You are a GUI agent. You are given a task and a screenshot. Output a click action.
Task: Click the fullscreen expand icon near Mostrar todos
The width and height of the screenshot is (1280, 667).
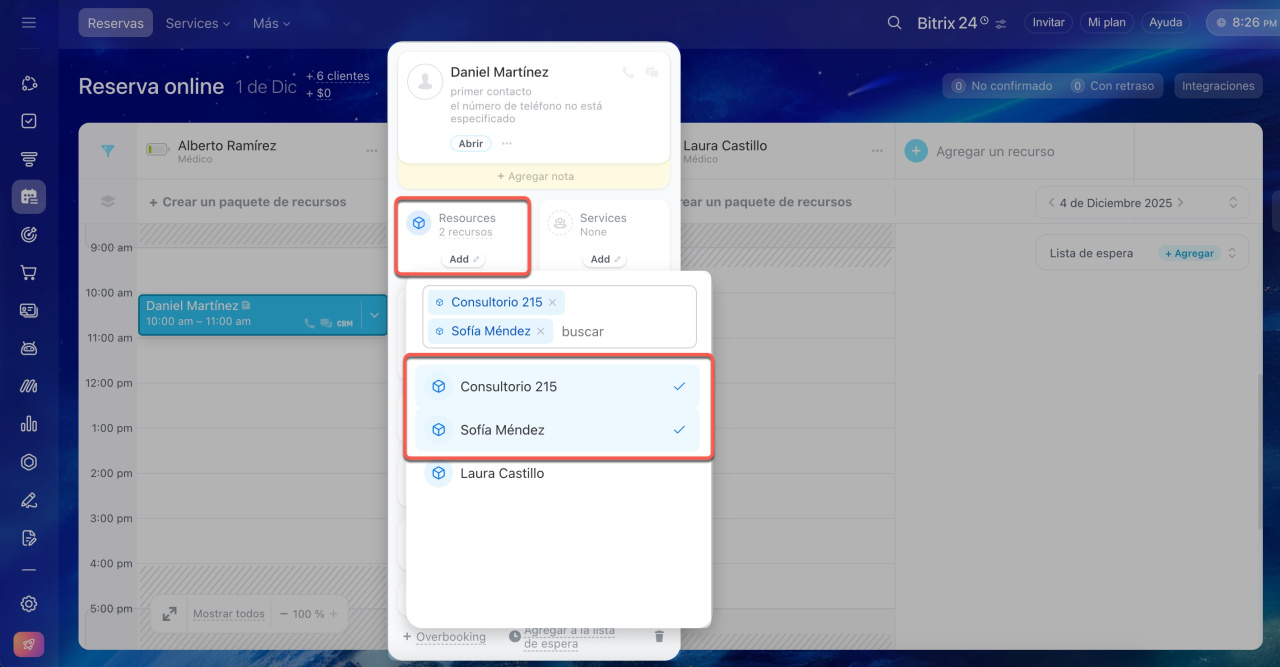tap(169, 614)
